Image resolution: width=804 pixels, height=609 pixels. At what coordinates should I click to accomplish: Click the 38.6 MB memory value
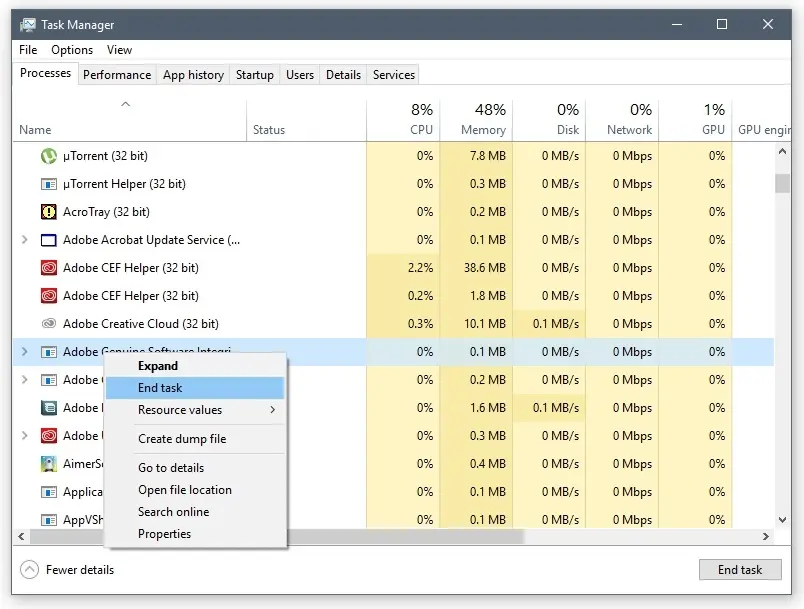coord(485,268)
